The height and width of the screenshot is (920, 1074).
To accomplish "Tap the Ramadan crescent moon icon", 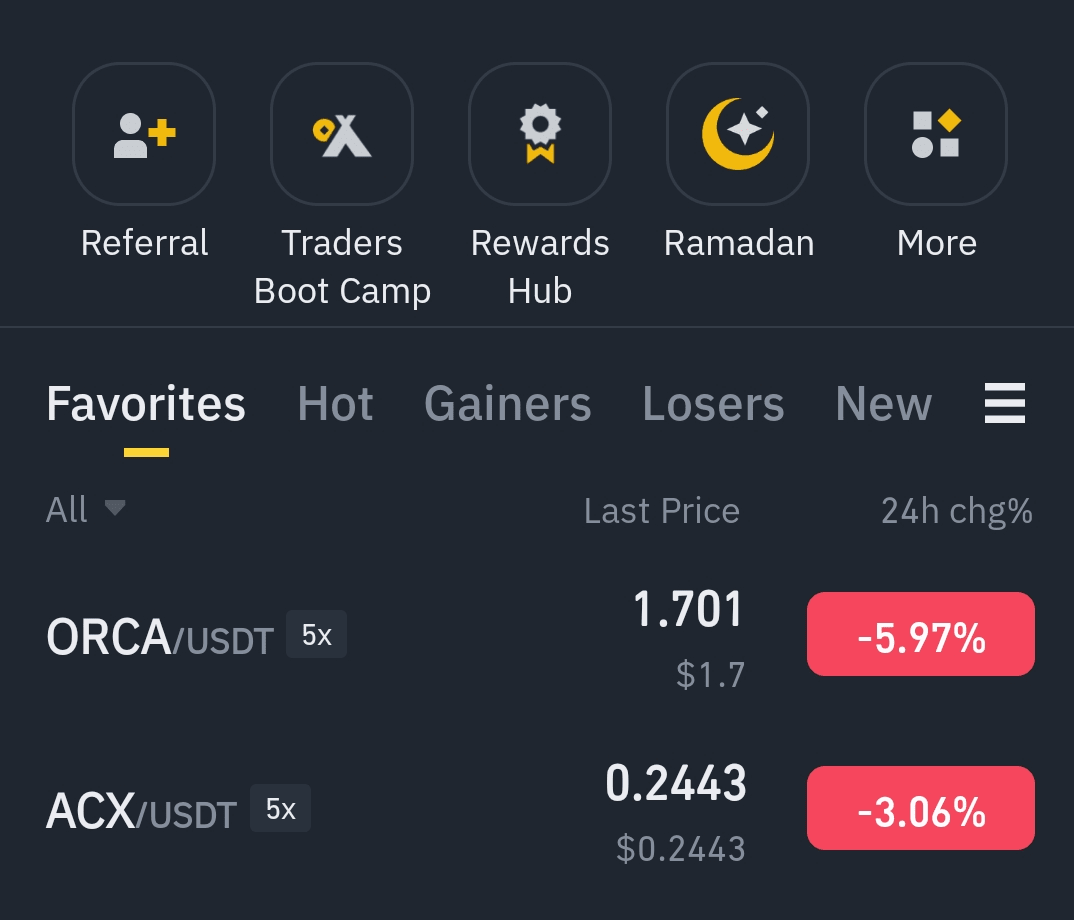I will pos(738,135).
